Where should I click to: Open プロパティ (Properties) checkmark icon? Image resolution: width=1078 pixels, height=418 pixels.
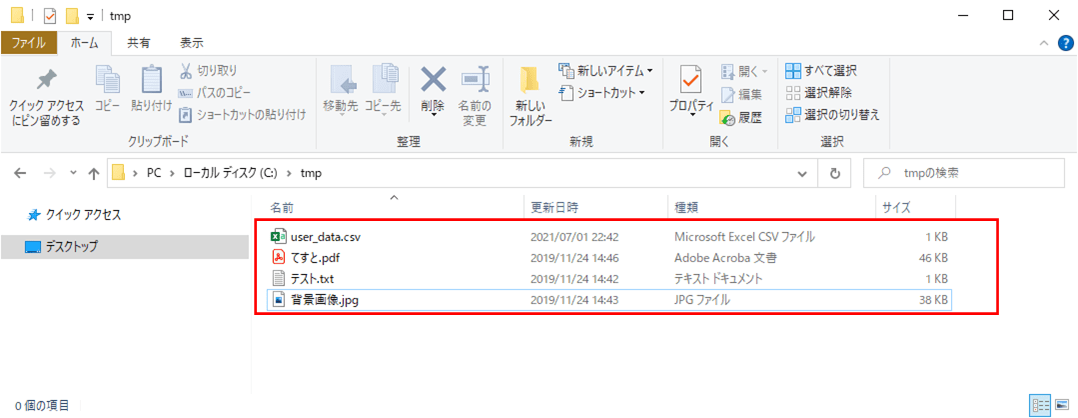pyautogui.click(x=690, y=80)
